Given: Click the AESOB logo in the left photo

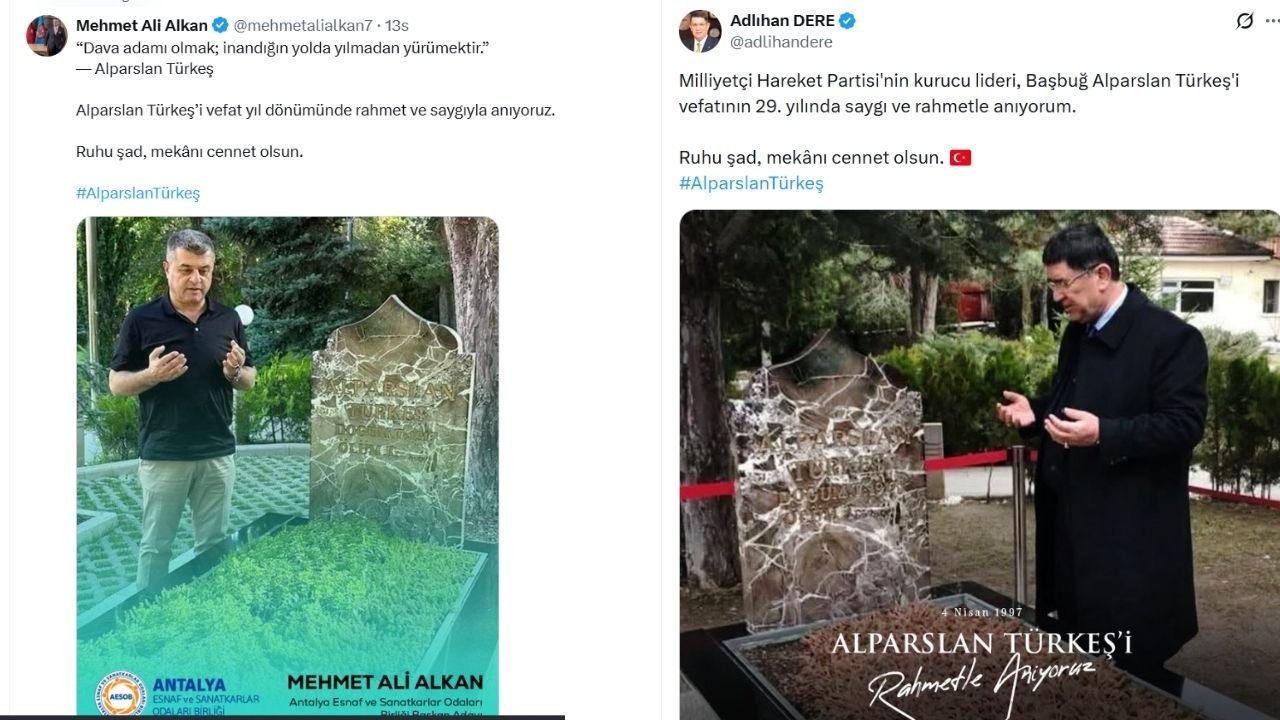Looking at the screenshot, I should tap(120, 692).
